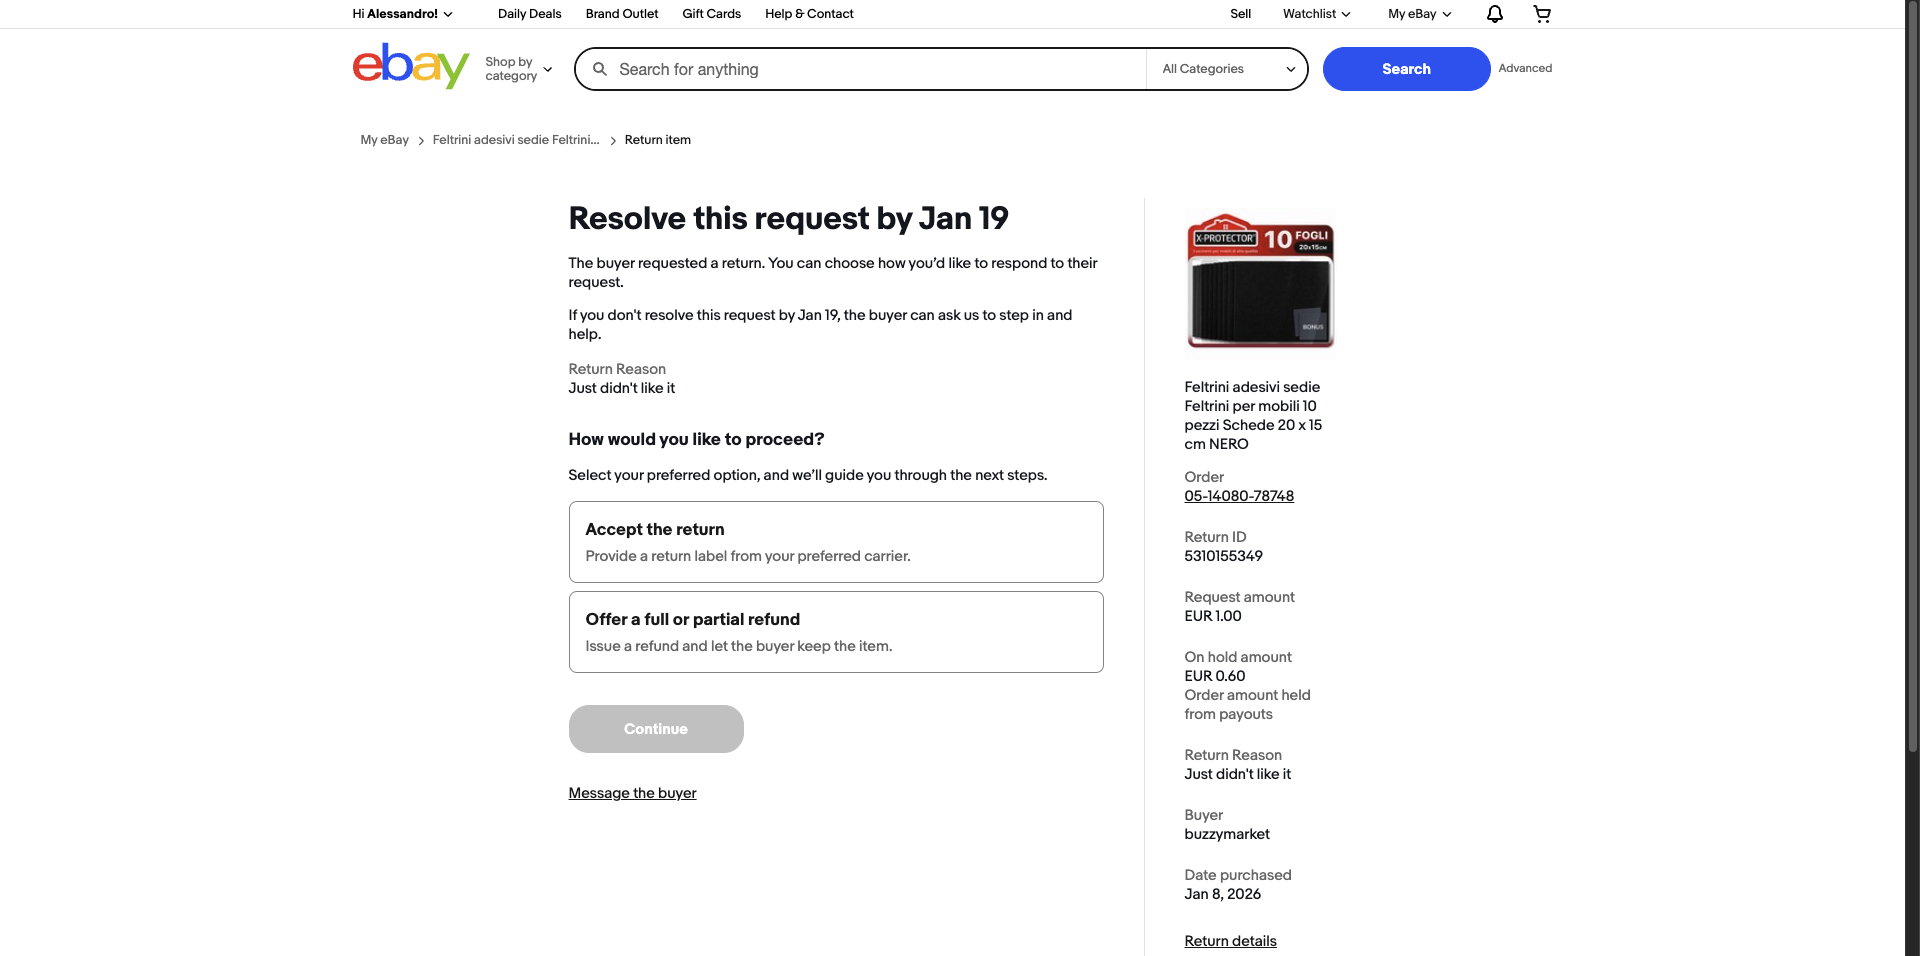Go to Daily Deals
The image size is (1920, 956).
(529, 14)
